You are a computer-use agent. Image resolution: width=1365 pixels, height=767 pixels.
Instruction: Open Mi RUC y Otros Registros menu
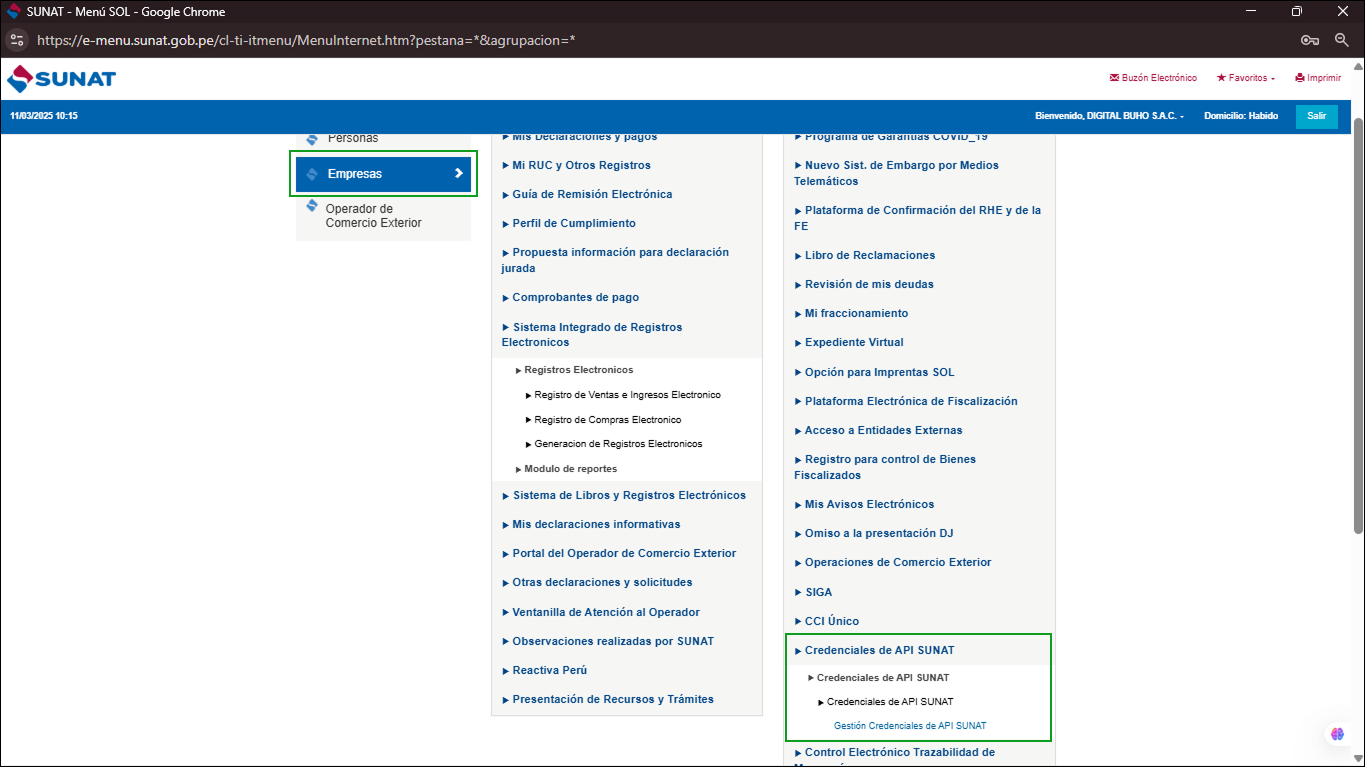tap(581, 165)
